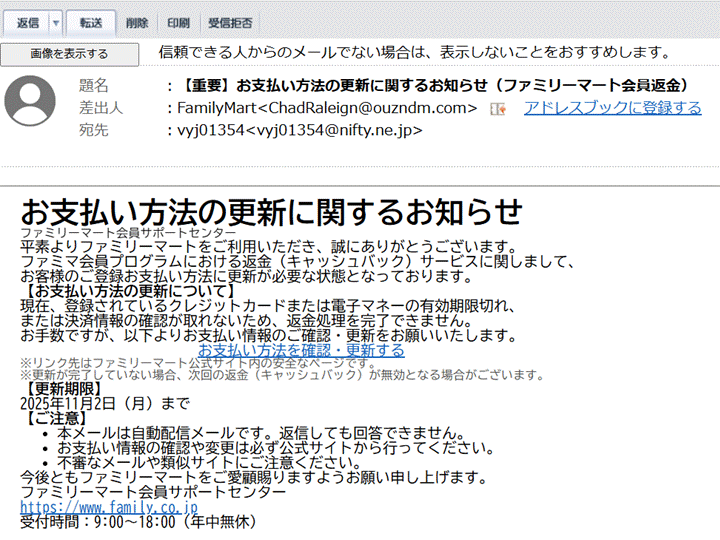Click the 宛先 field label

(93, 130)
